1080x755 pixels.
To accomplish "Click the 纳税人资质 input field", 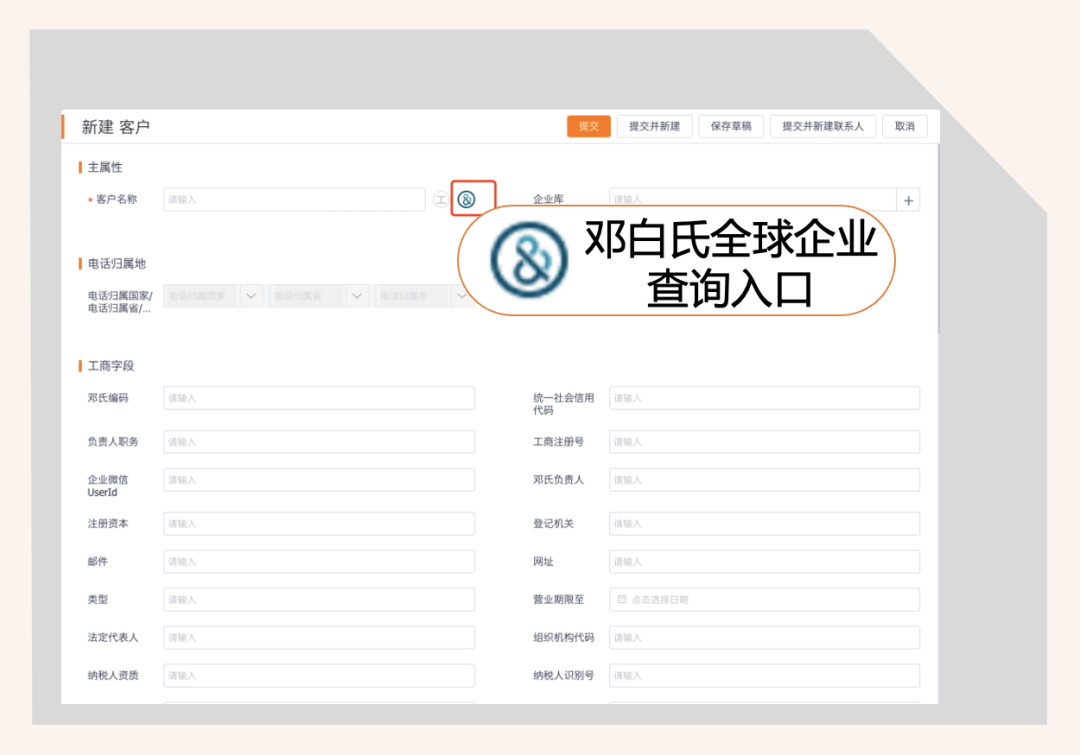I will tap(319, 675).
